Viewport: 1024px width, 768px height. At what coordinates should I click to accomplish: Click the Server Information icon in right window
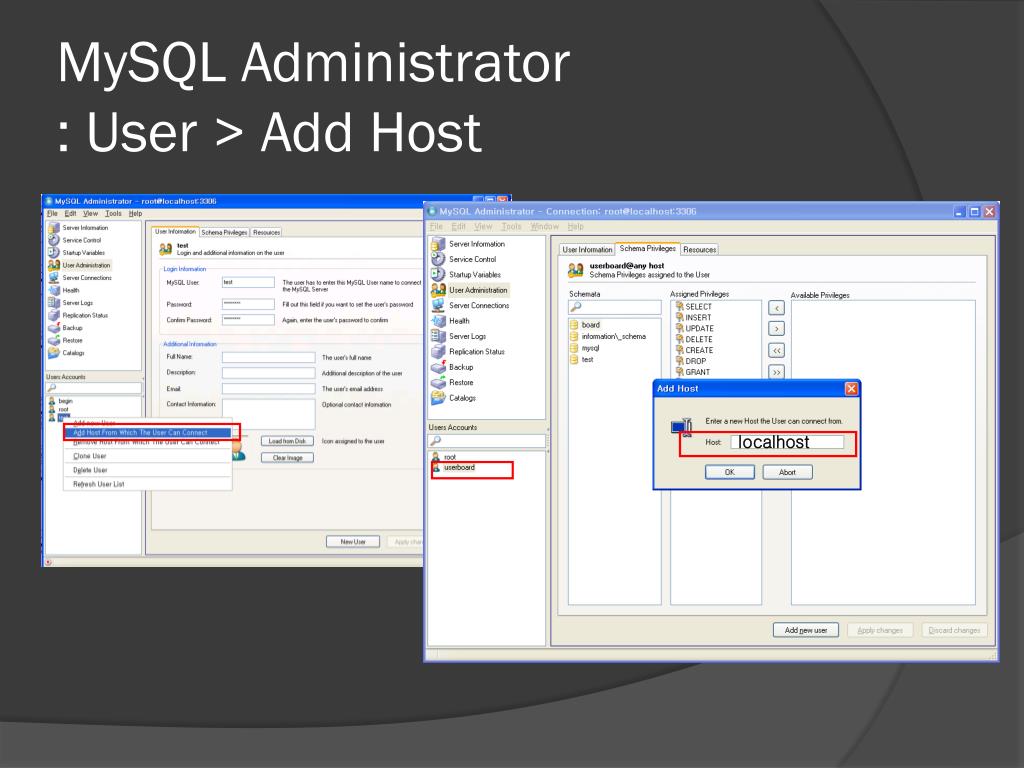(438, 244)
